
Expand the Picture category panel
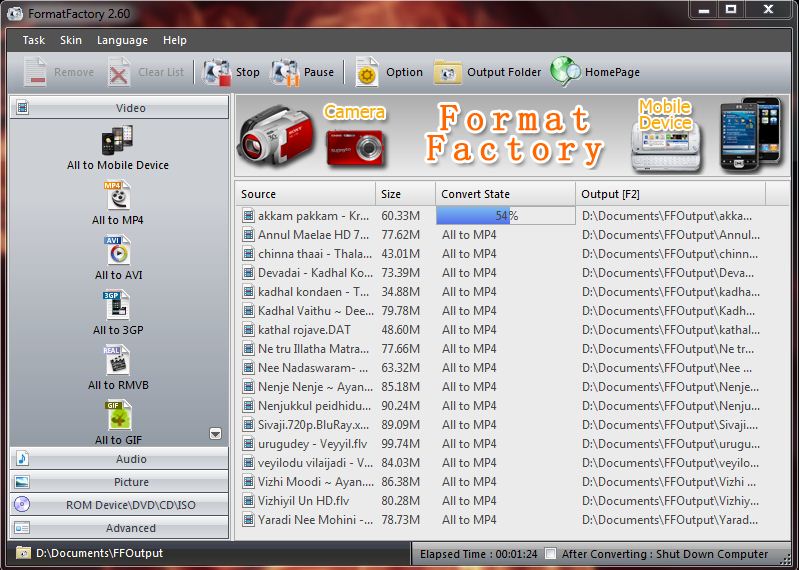pos(119,481)
